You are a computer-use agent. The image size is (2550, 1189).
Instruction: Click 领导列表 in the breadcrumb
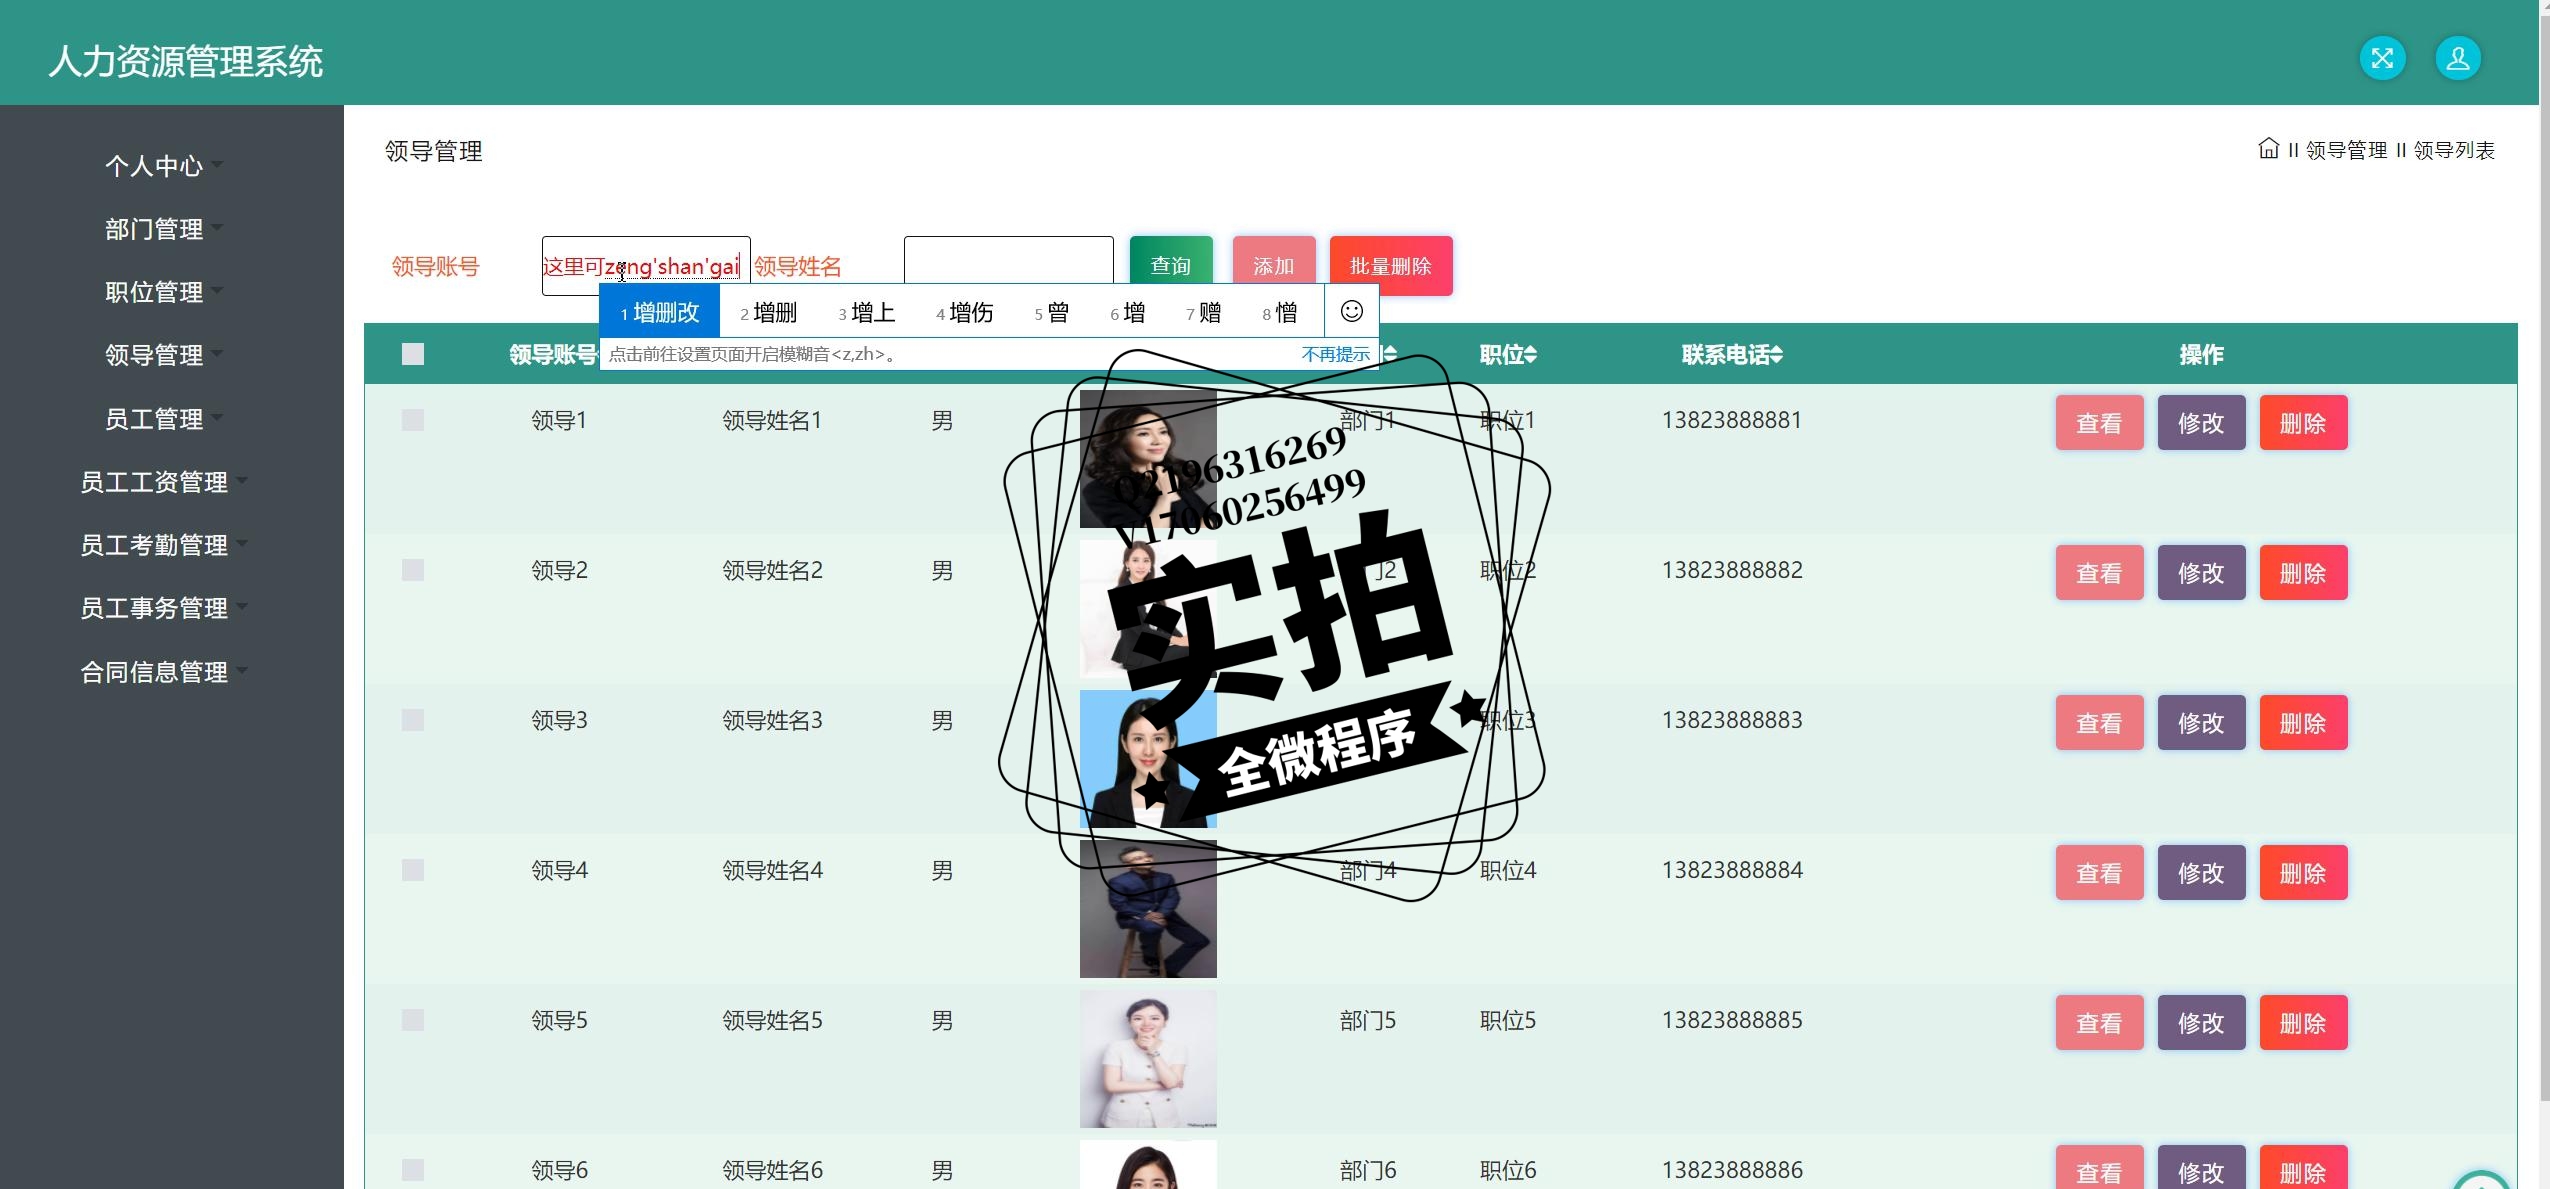[x=2454, y=150]
